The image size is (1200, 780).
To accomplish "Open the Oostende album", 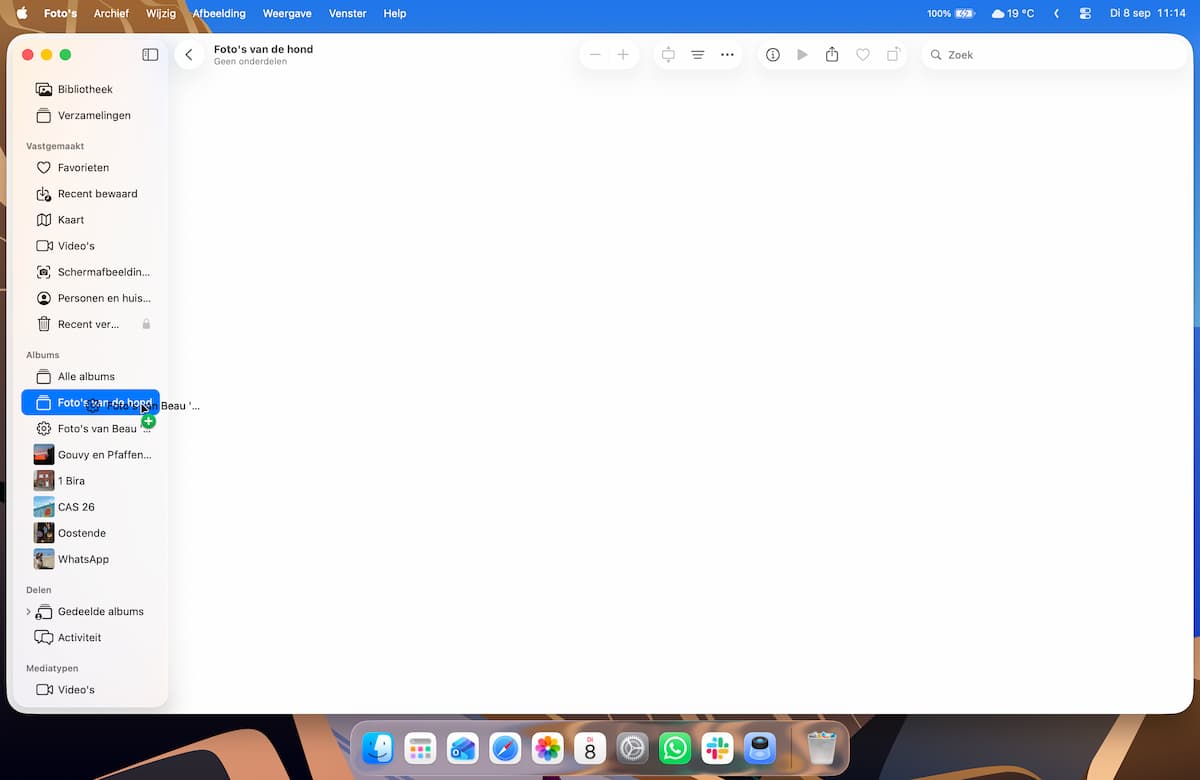I will [x=90, y=533].
